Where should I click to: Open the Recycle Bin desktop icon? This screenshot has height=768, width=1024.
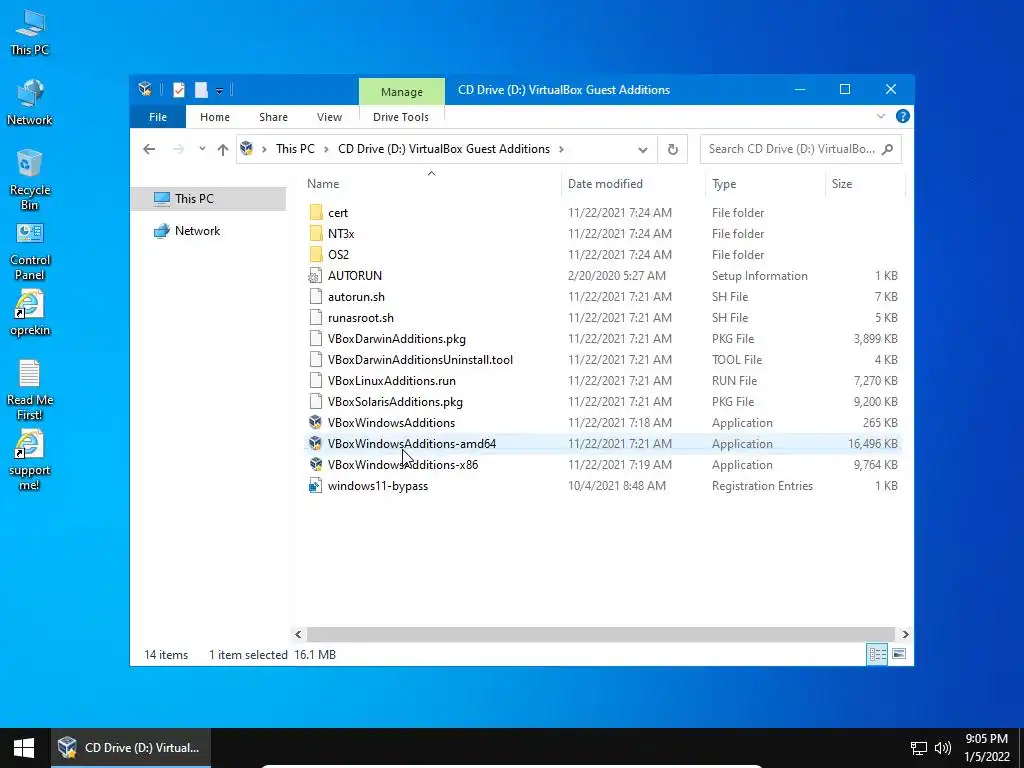pyautogui.click(x=29, y=180)
